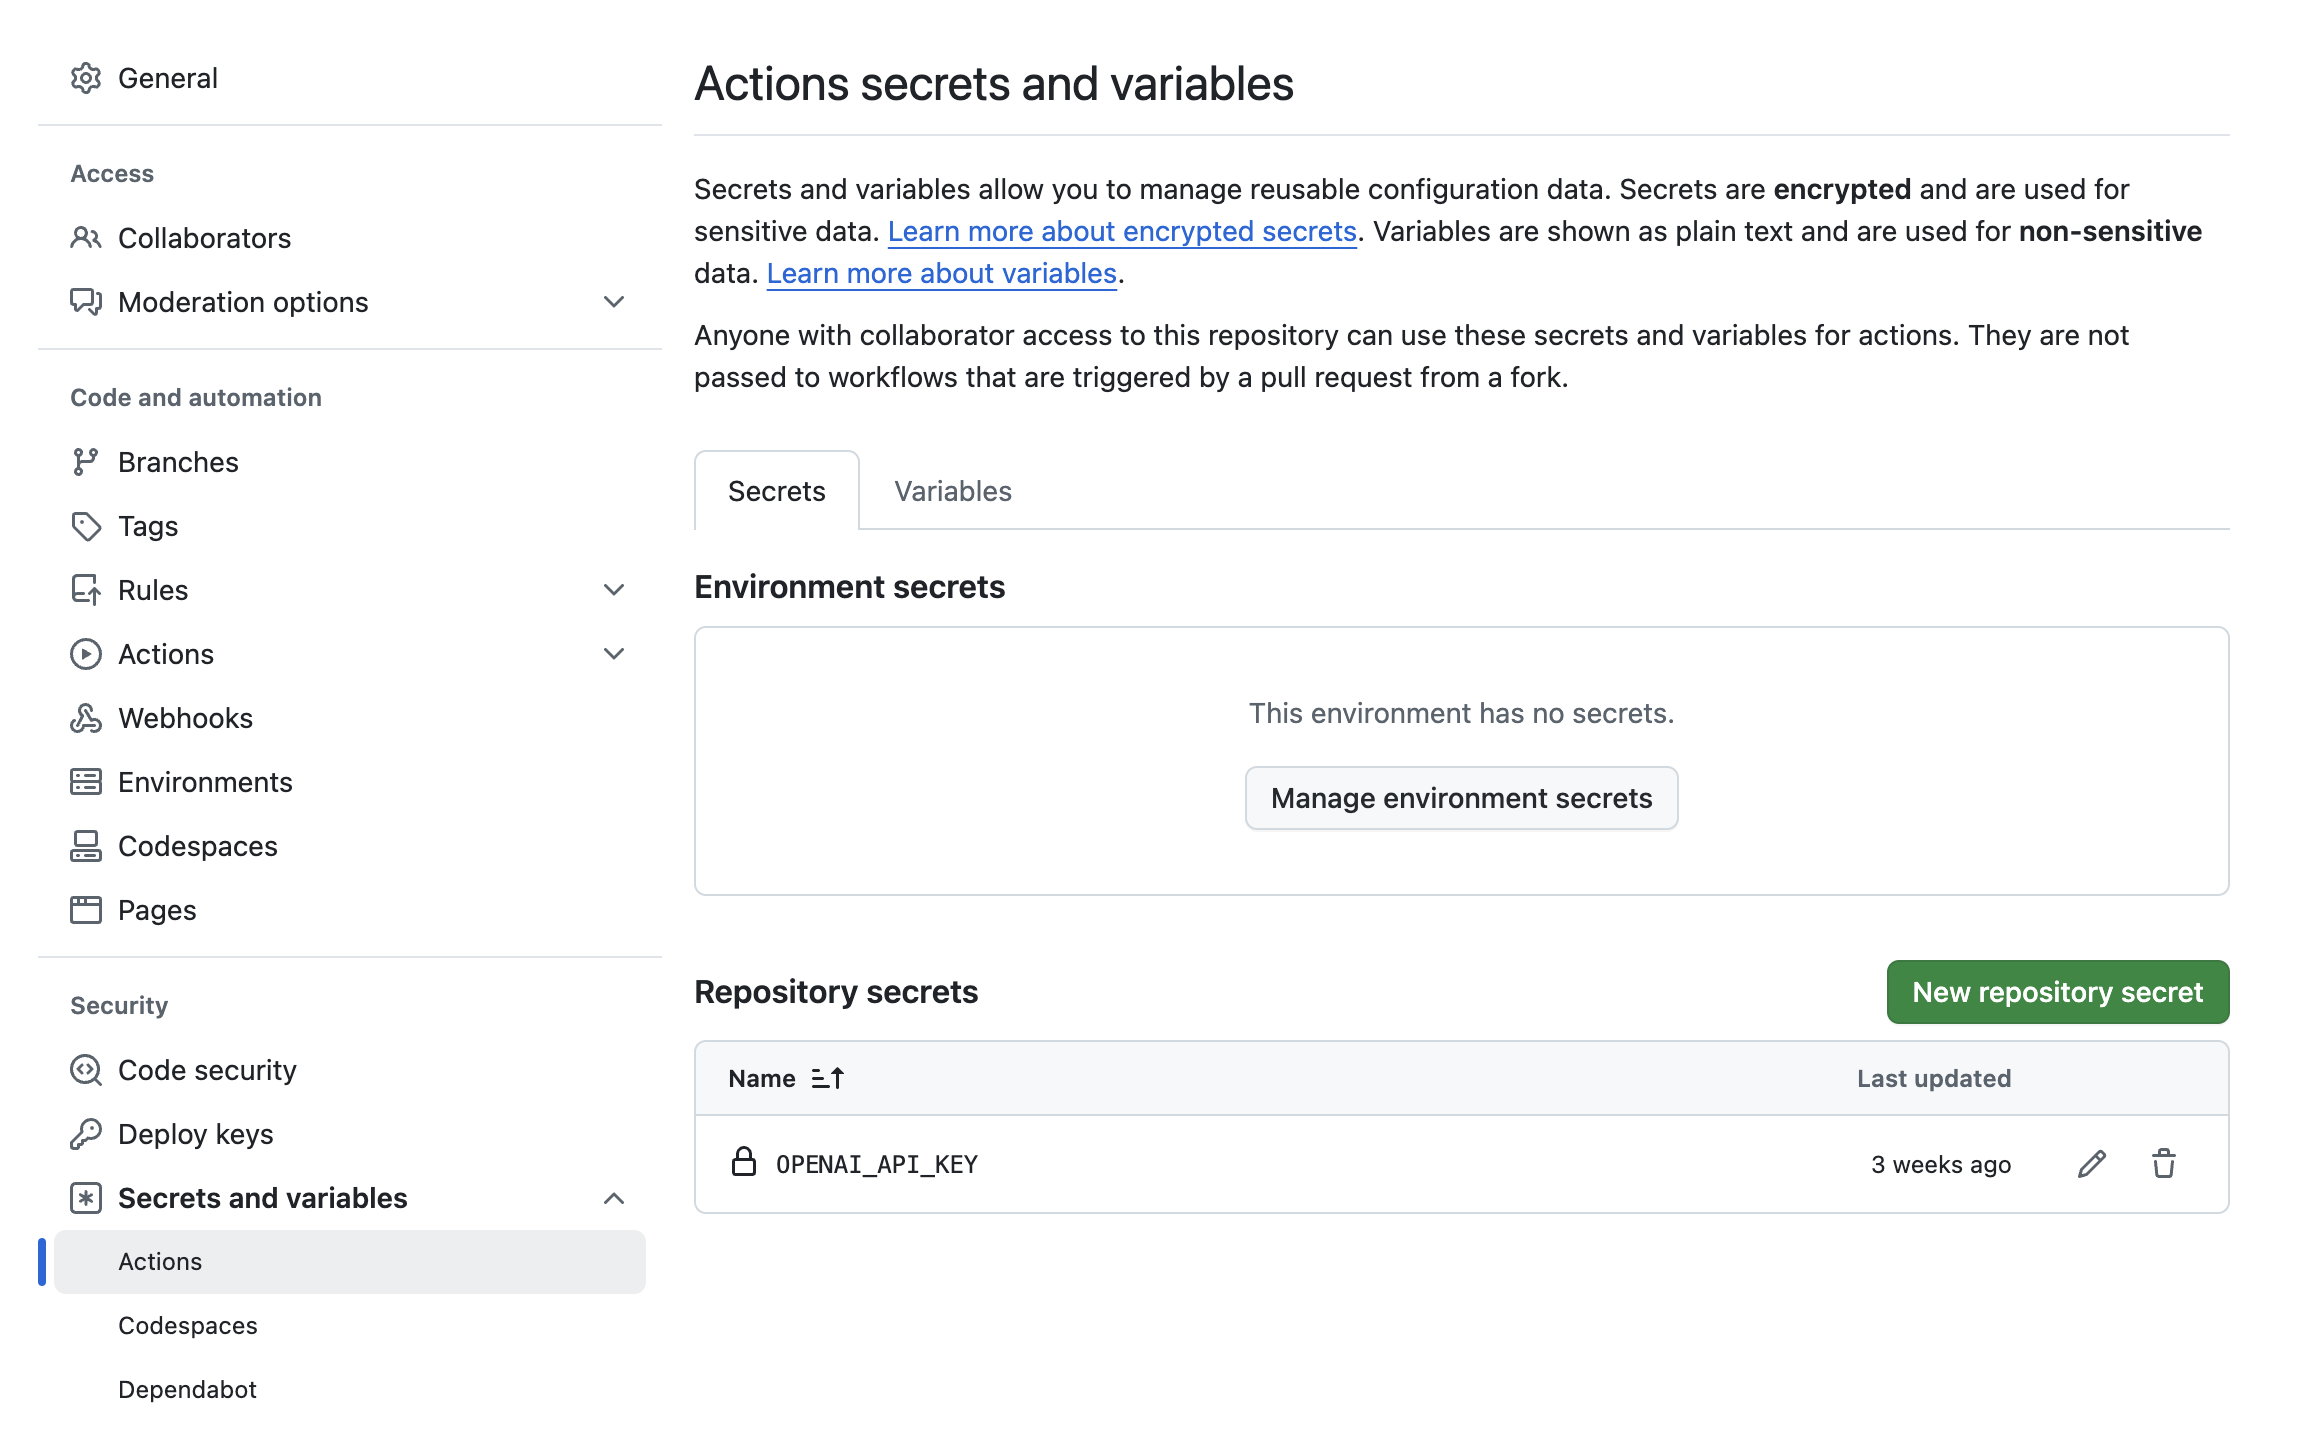
Task: Click the Code security shield icon
Action: pos(86,1070)
